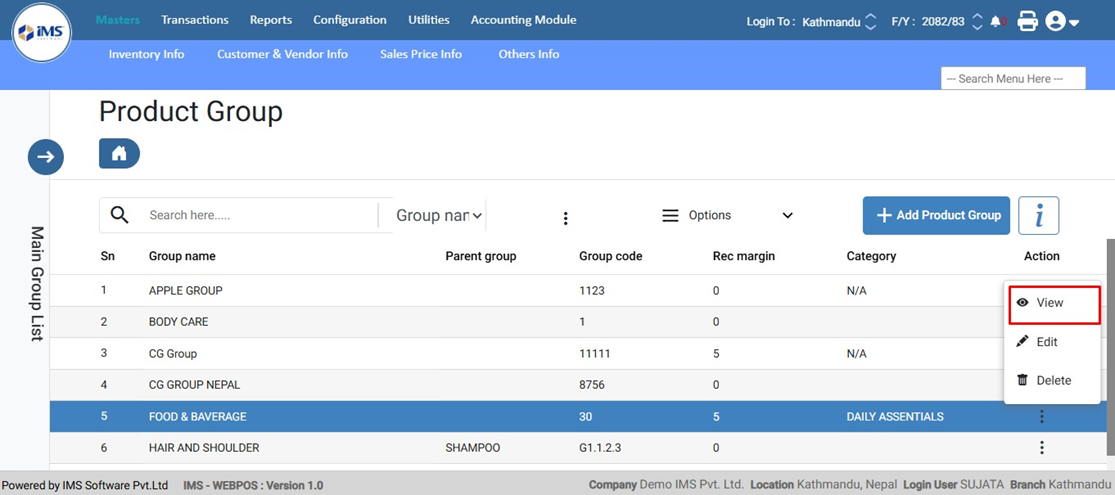The width and height of the screenshot is (1115, 495).
Task: Expand the Options dropdown chevron
Action: 787,215
